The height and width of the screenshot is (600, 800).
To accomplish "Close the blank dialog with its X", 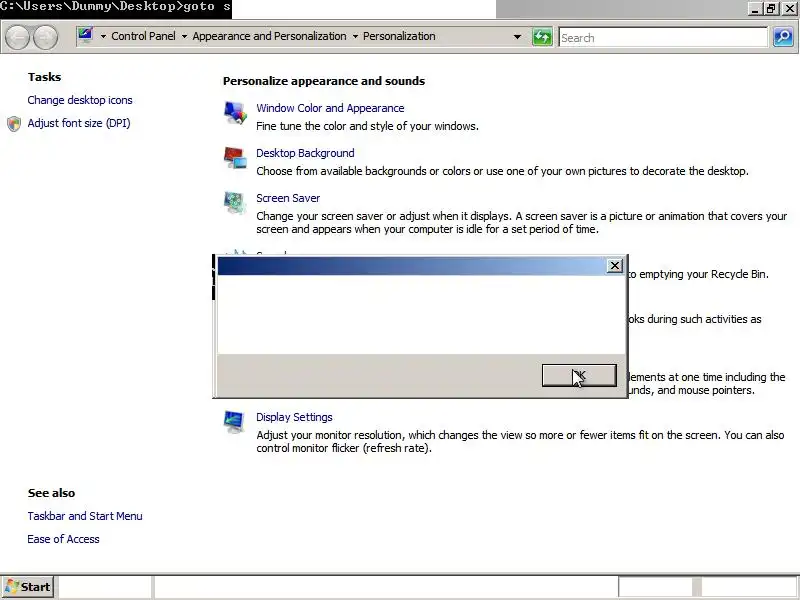I will tap(615, 266).
